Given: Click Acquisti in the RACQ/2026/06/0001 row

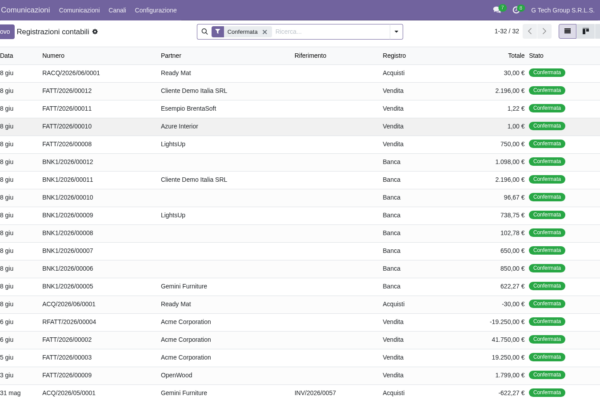Looking at the screenshot, I should [393, 73].
